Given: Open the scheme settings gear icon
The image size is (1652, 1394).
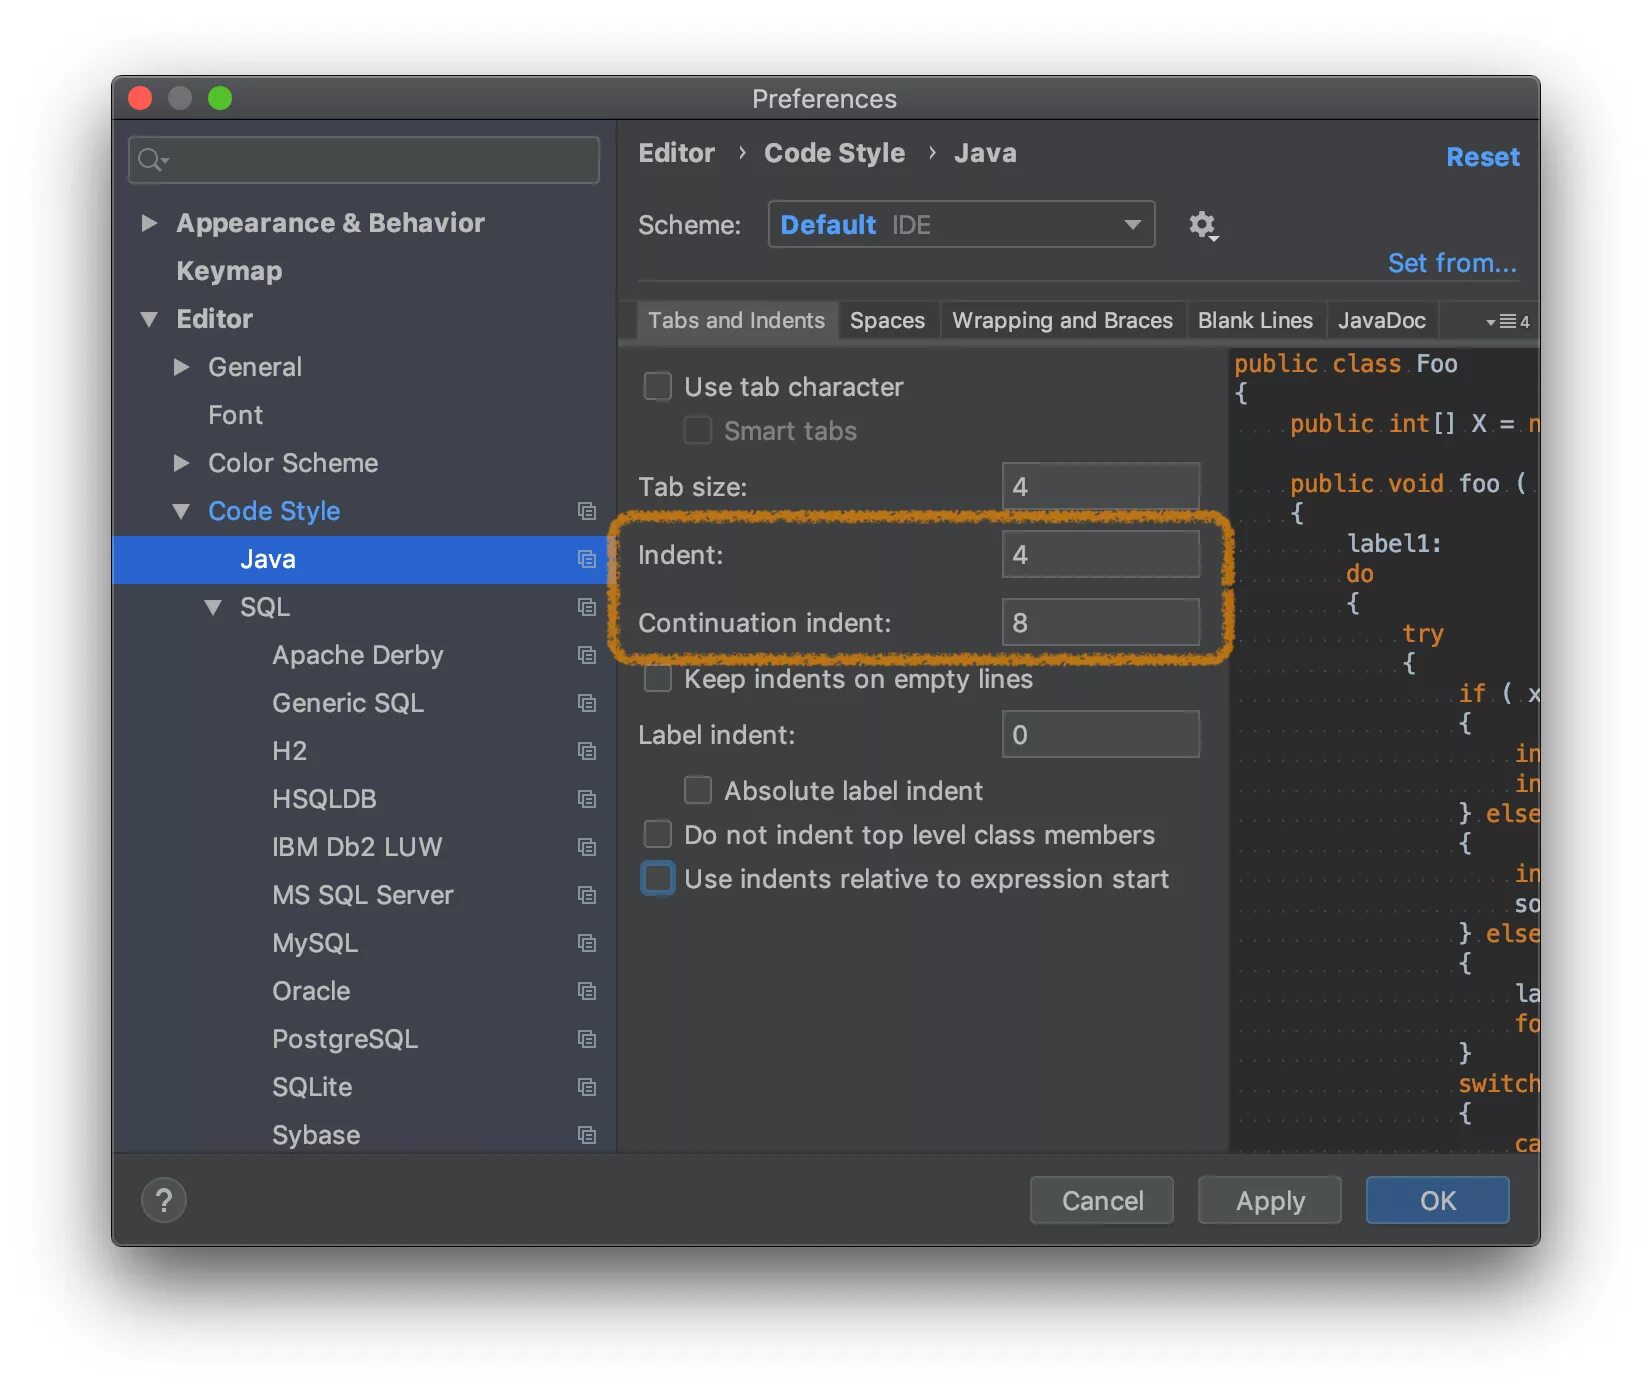Looking at the screenshot, I should point(1203,225).
